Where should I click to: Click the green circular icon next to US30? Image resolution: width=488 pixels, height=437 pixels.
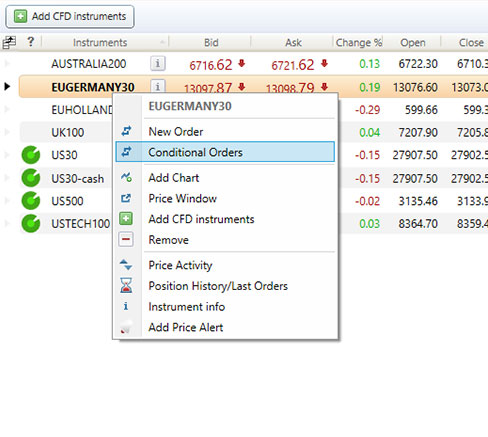click(x=31, y=155)
